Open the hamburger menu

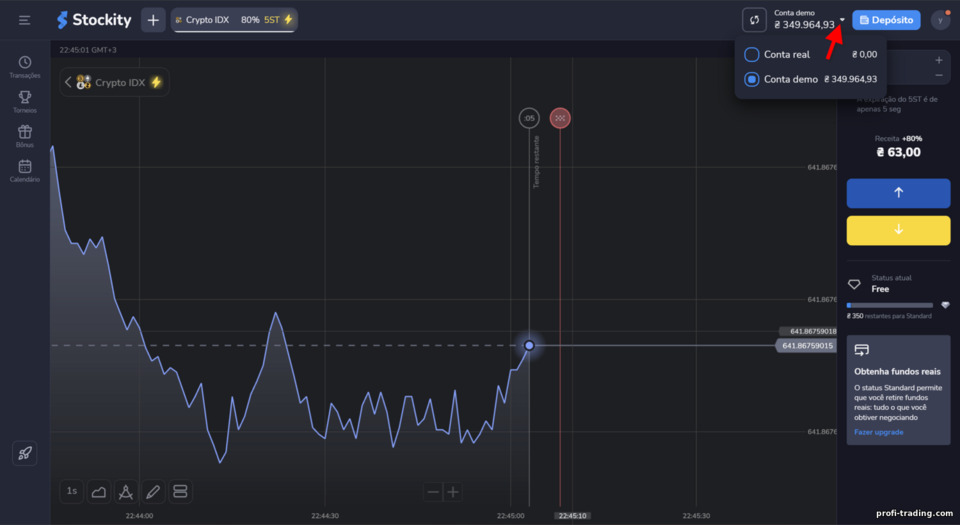pos(24,20)
